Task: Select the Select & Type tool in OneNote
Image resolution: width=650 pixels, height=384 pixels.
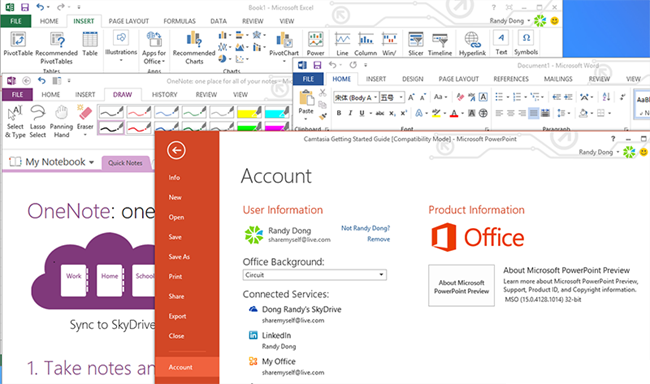Action: (x=15, y=122)
